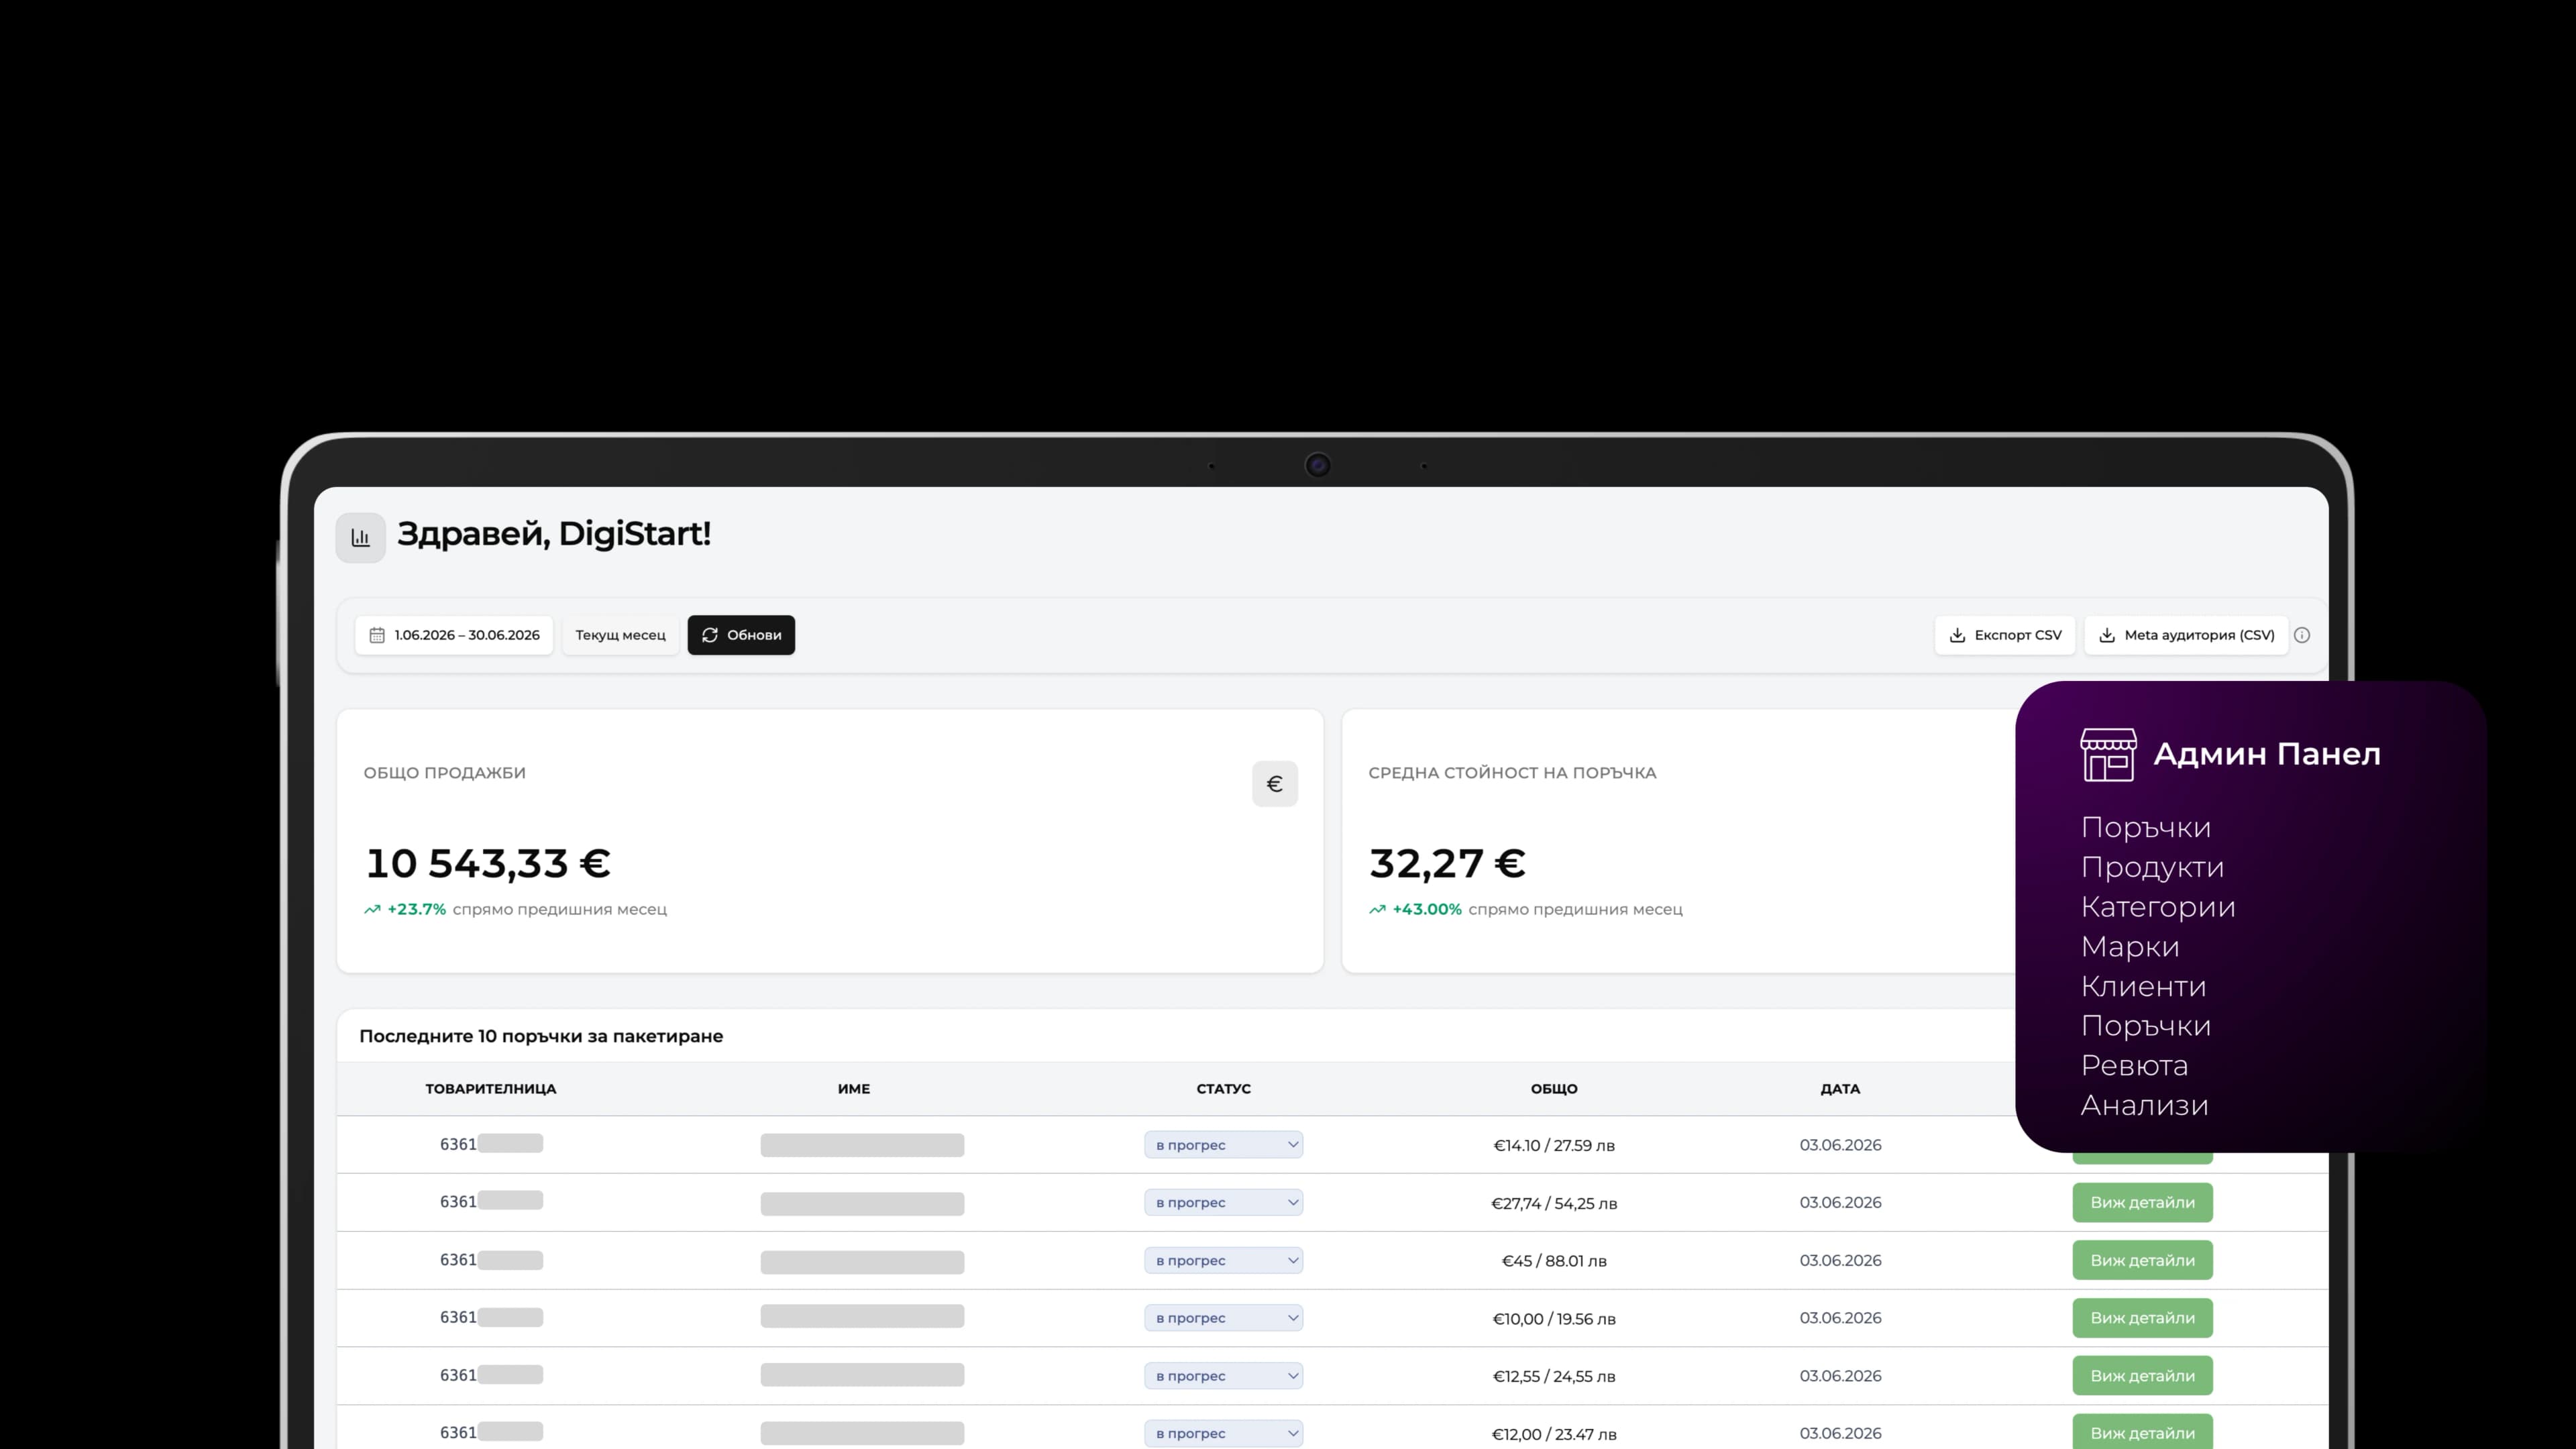Open the 1.06.2026 – 30.06.2026 date range picker

point(454,635)
